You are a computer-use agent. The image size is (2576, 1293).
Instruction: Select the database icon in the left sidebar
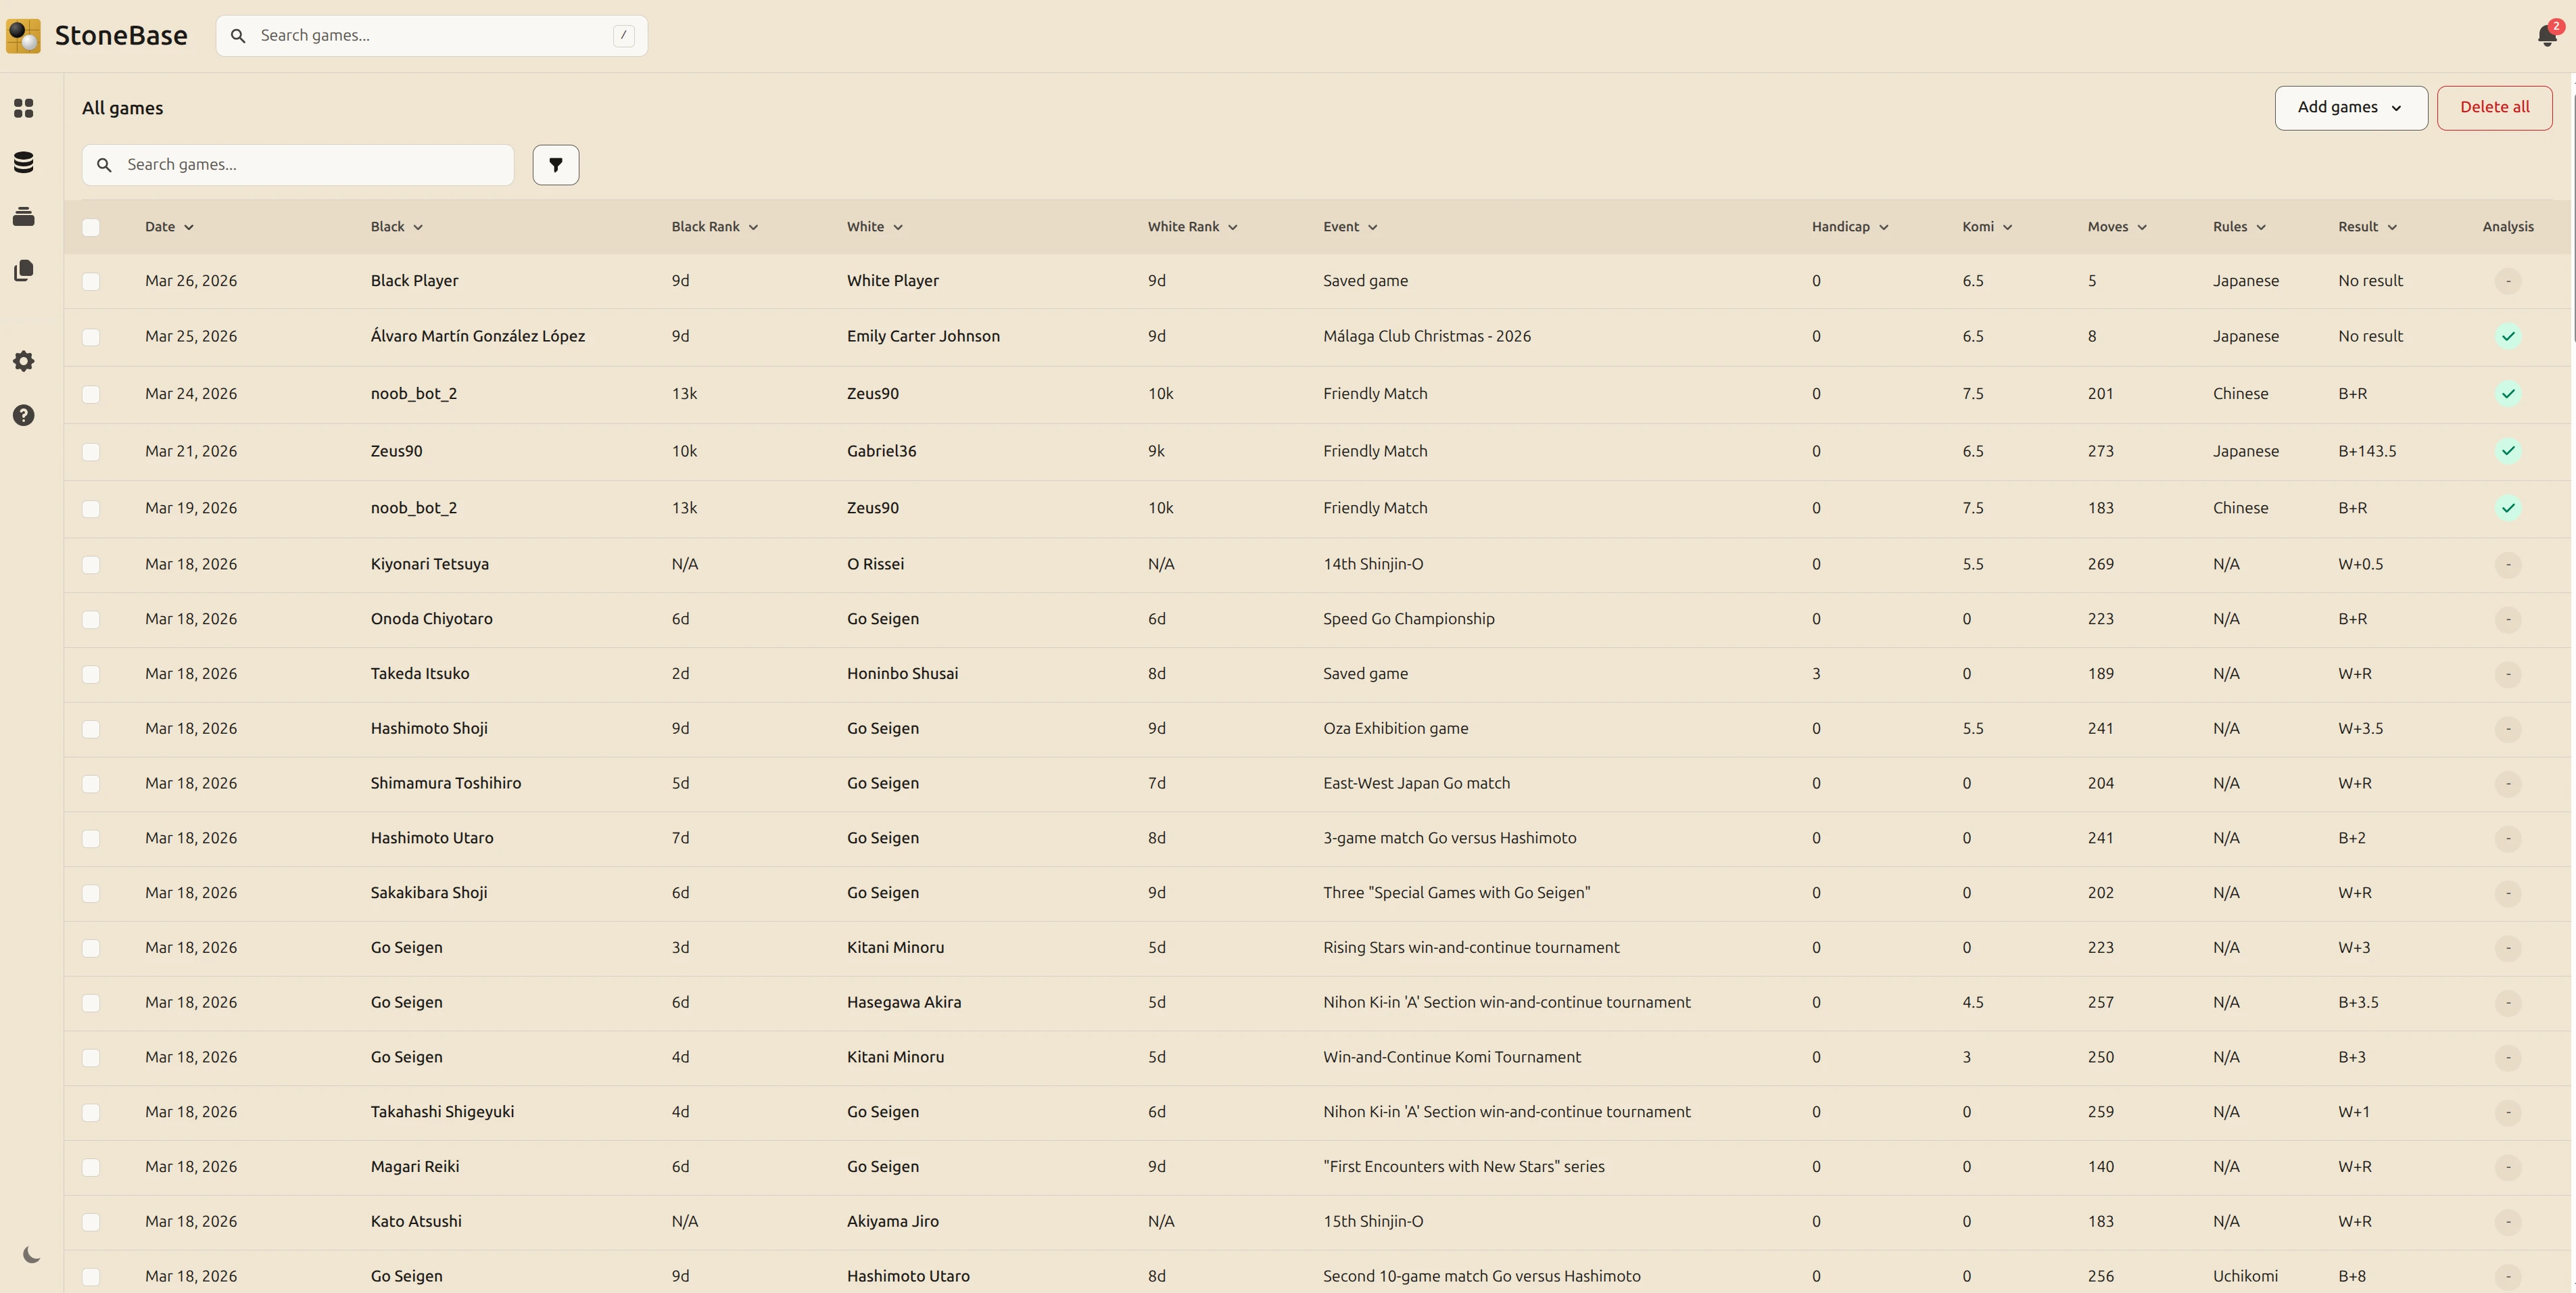pyautogui.click(x=24, y=162)
